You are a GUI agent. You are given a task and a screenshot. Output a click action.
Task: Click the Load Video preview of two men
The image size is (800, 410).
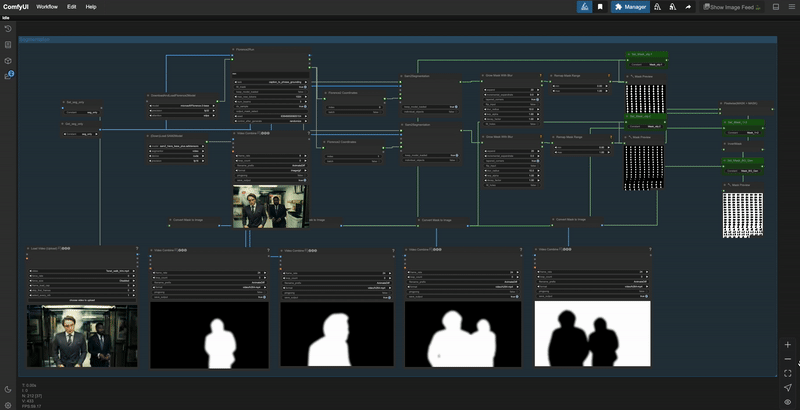[x=82, y=336]
